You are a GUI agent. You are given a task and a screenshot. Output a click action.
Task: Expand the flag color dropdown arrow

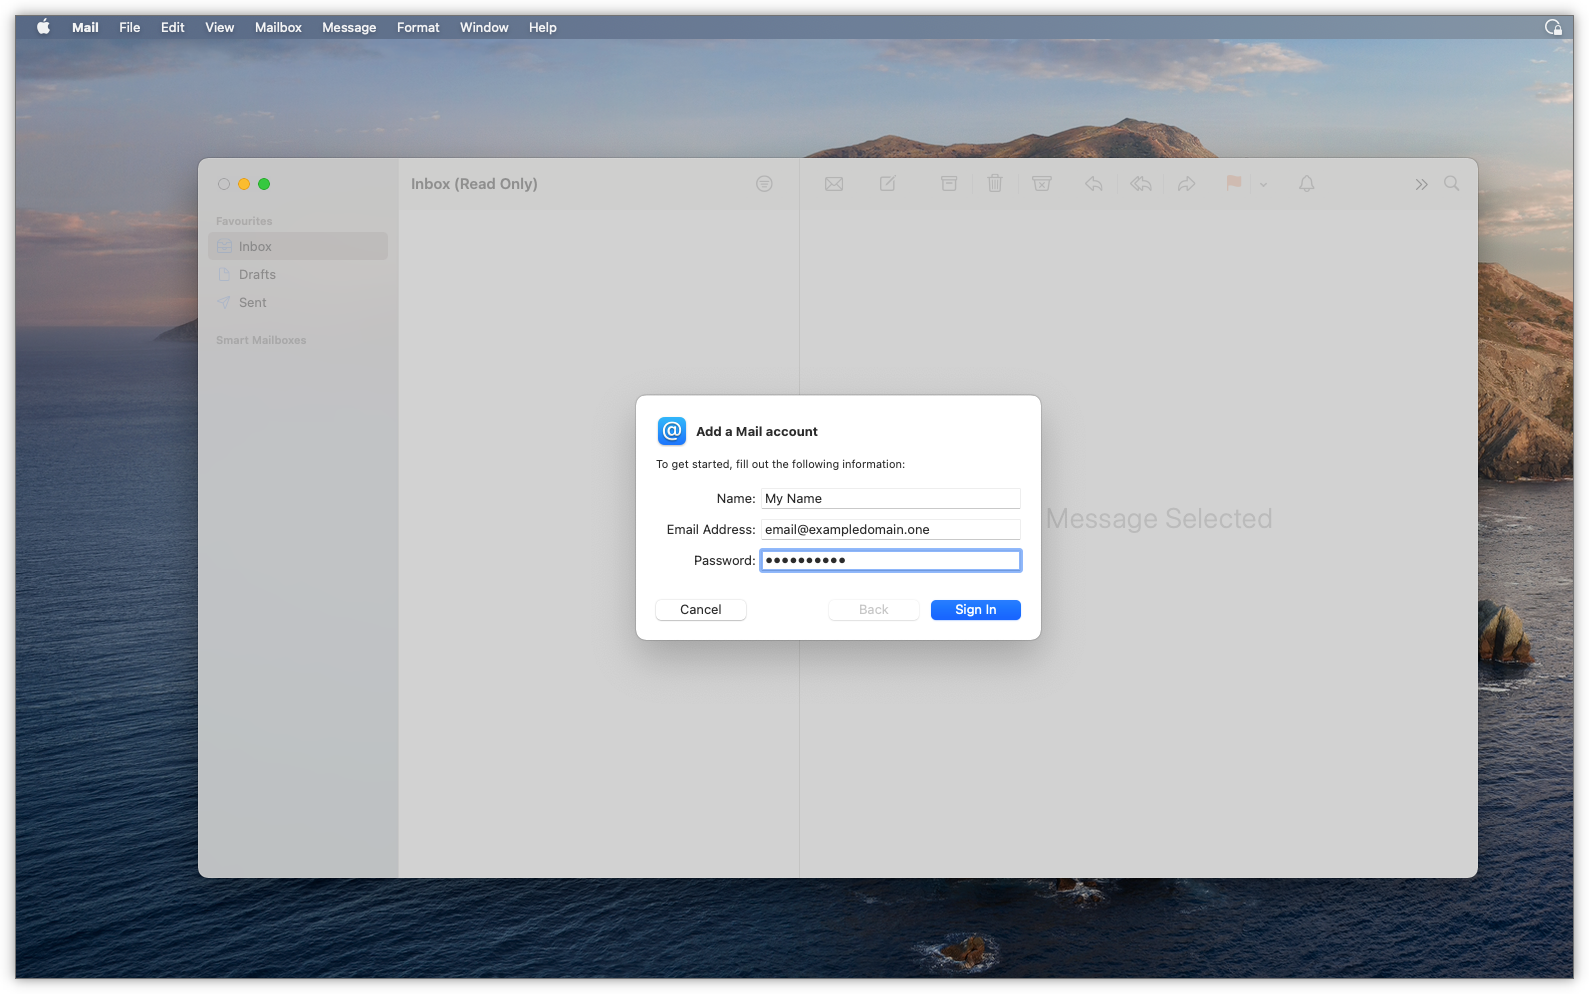click(x=1263, y=184)
